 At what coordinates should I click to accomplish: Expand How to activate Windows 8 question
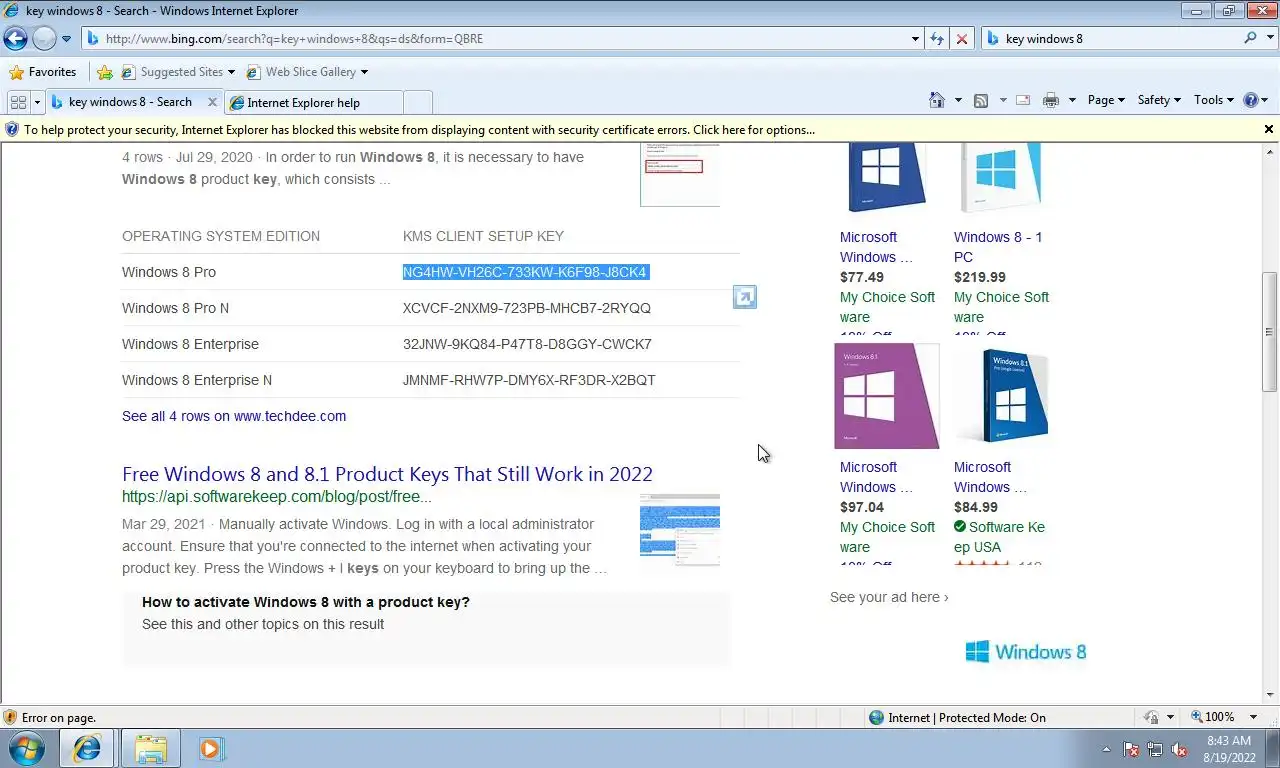coord(306,602)
